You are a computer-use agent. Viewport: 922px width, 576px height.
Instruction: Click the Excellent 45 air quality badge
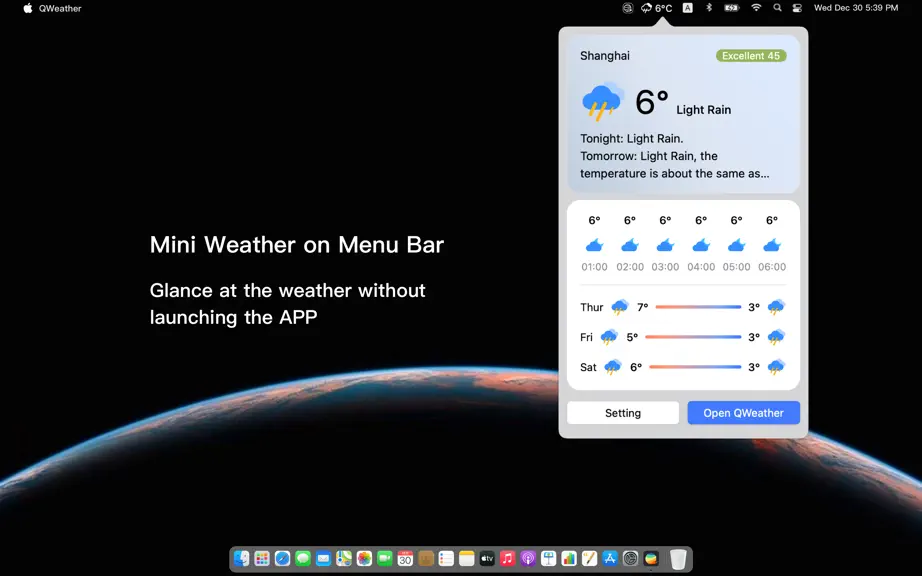pyautogui.click(x=751, y=56)
